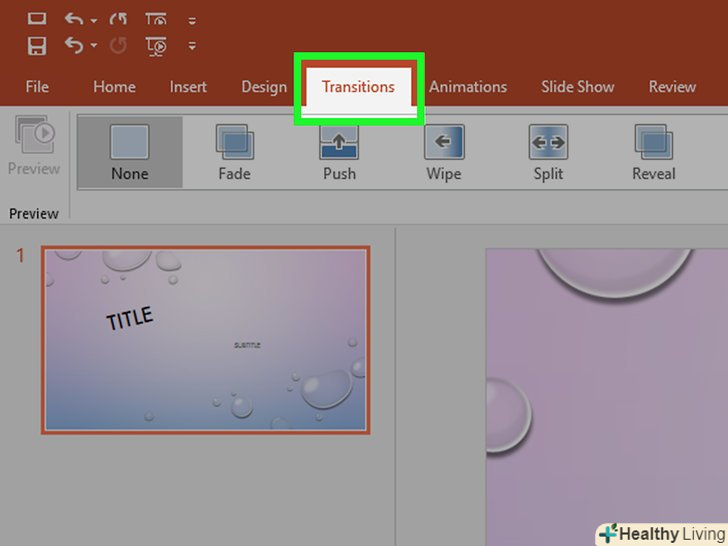
Task: Open Customize Quick Access Toolbar dropdown in Save row
Action: point(192,46)
